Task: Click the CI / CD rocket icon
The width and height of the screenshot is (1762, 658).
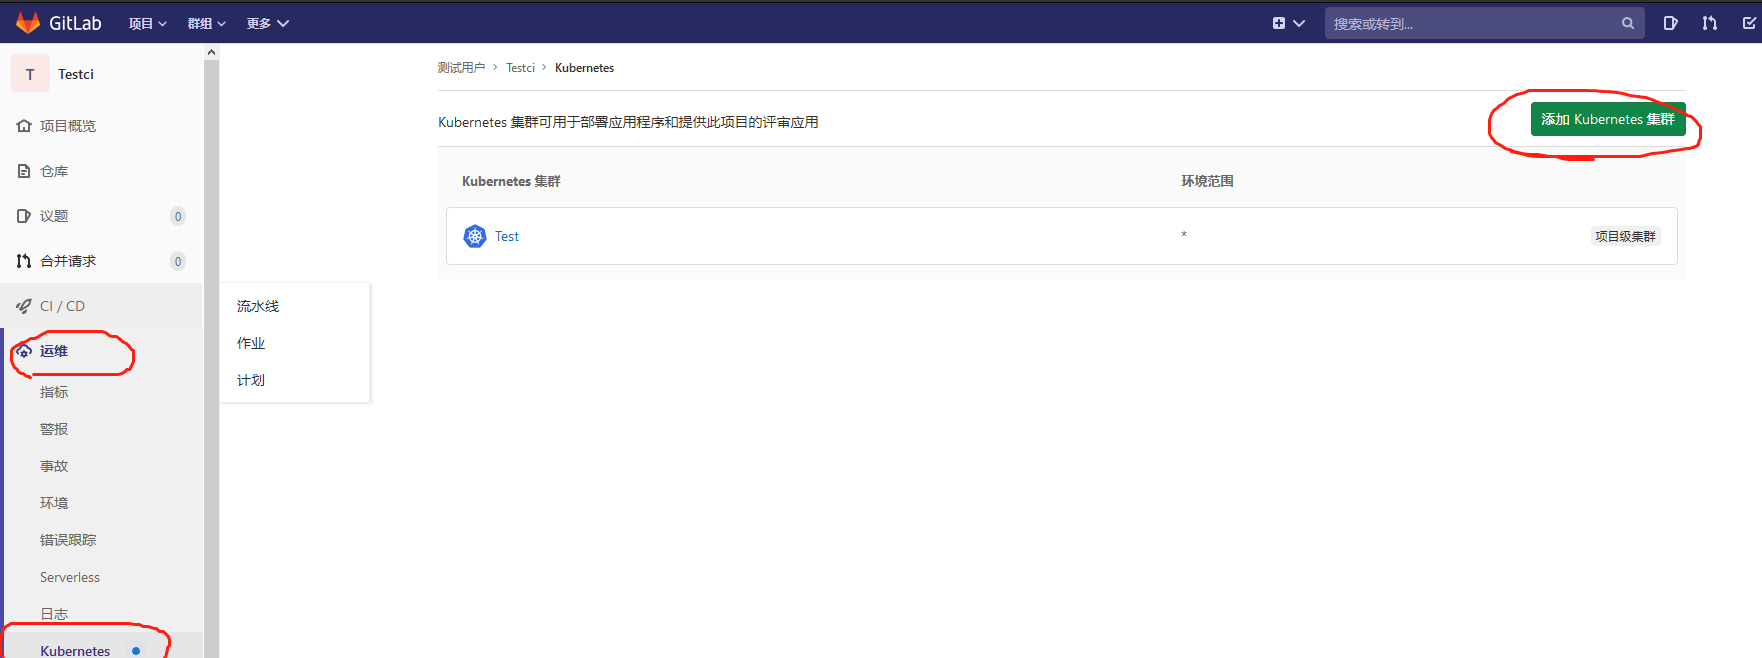Action: [24, 306]
